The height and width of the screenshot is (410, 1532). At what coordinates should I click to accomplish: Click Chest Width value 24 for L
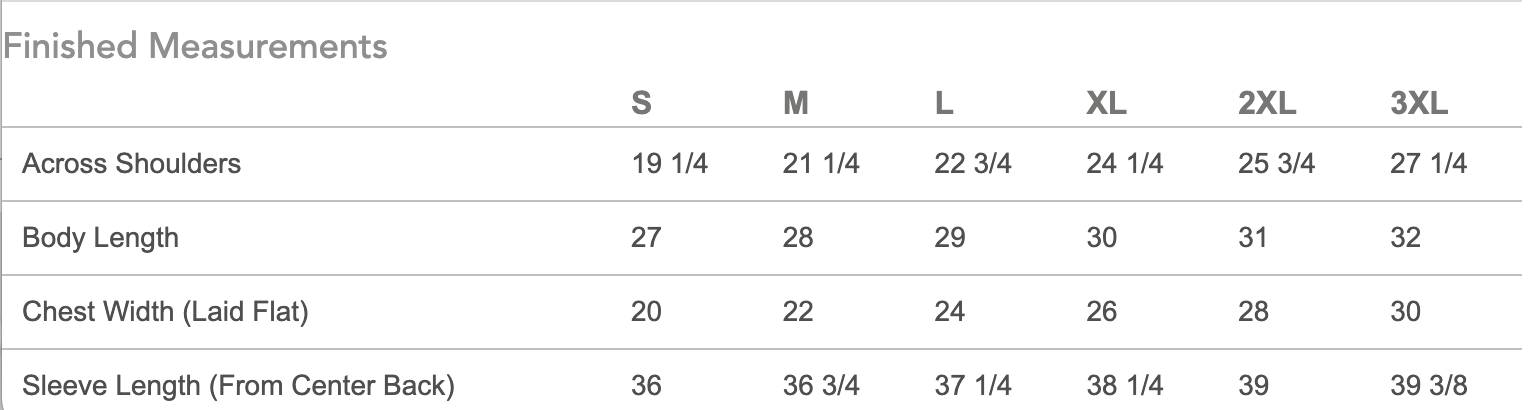point(950,312)
